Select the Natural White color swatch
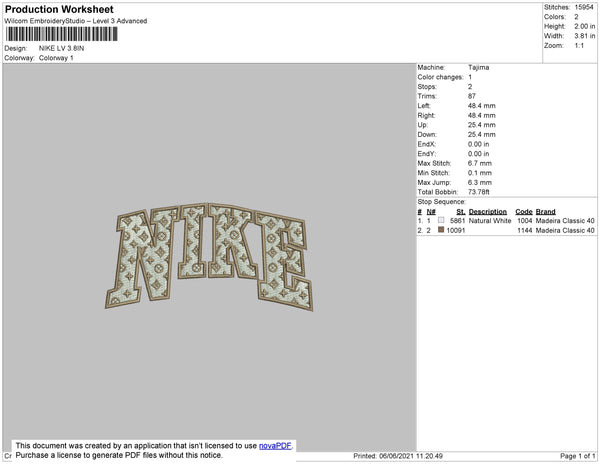This screenshot has width=600, height=464. point(441,220)
